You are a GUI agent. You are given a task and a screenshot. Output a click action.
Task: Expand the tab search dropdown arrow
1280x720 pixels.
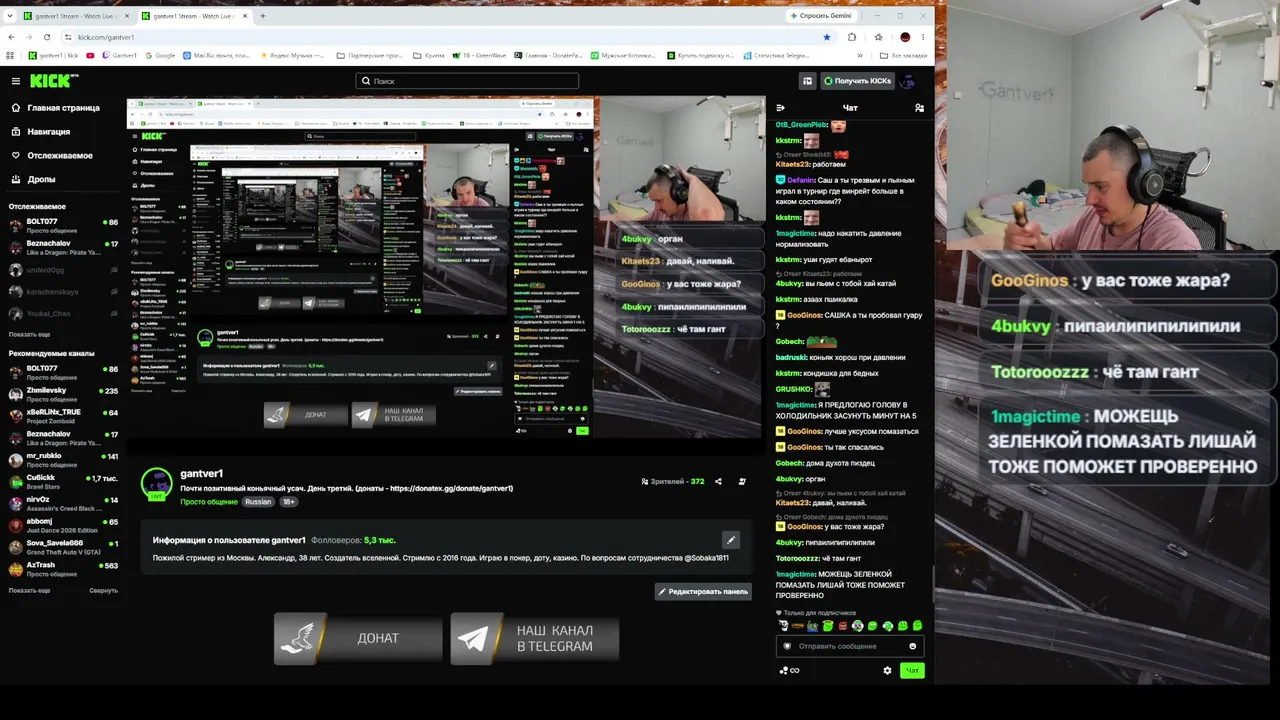[10, 16]
